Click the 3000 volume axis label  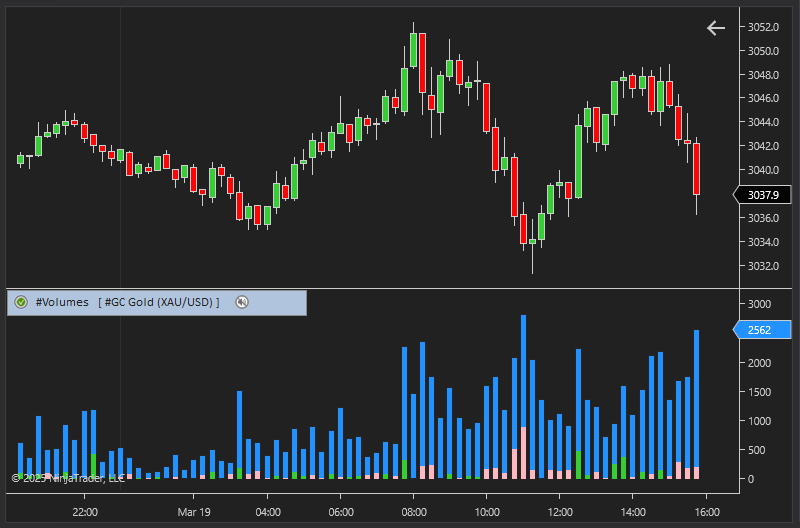pyautogui.click(x=759, y=304)
